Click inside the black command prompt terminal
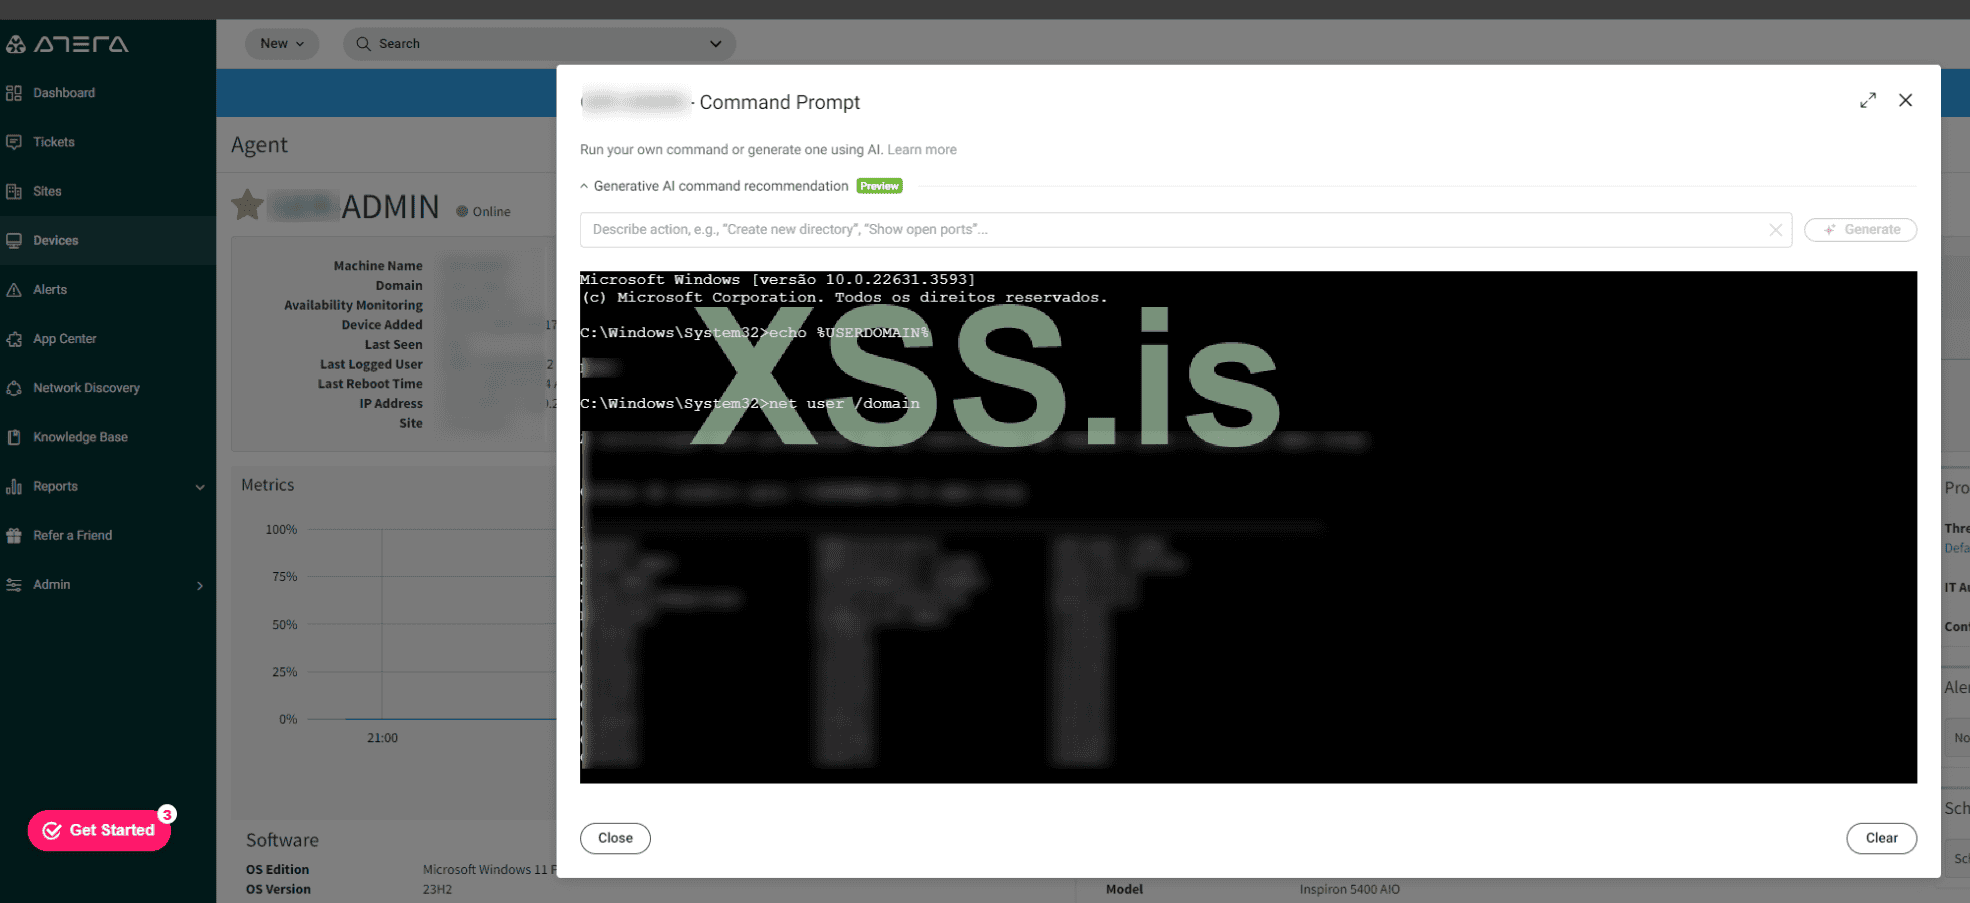The height and width of the screenshot is (903, 1970). pos(1248,527)
